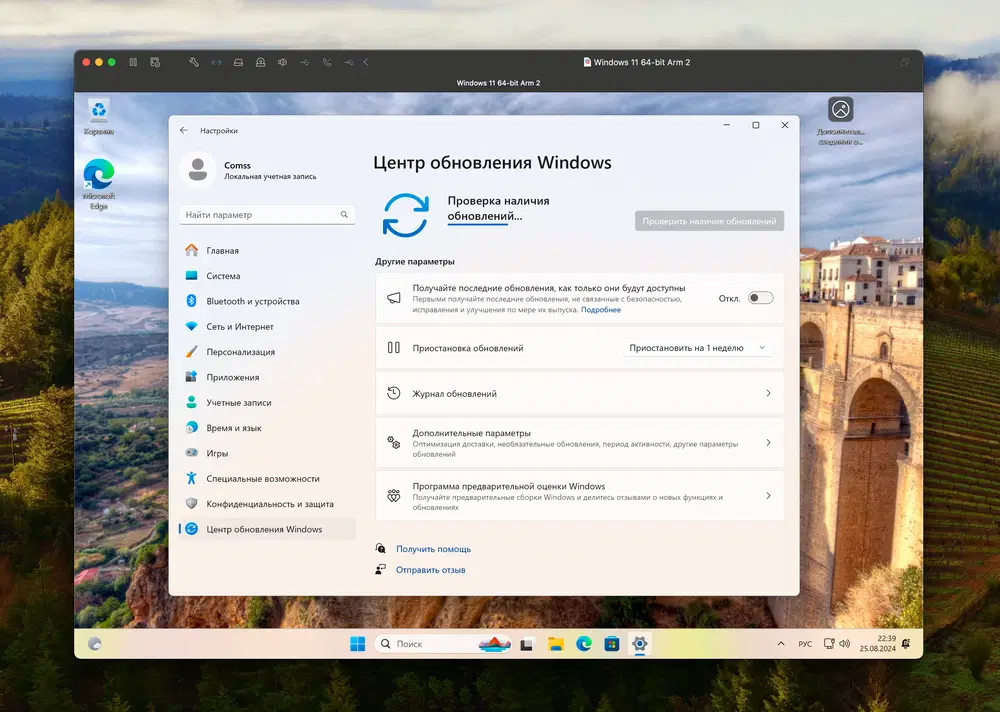The width and height of the screenshot is (1000, 712).
Task: Open the clock showing 22:39
Action: pos(877,644)
